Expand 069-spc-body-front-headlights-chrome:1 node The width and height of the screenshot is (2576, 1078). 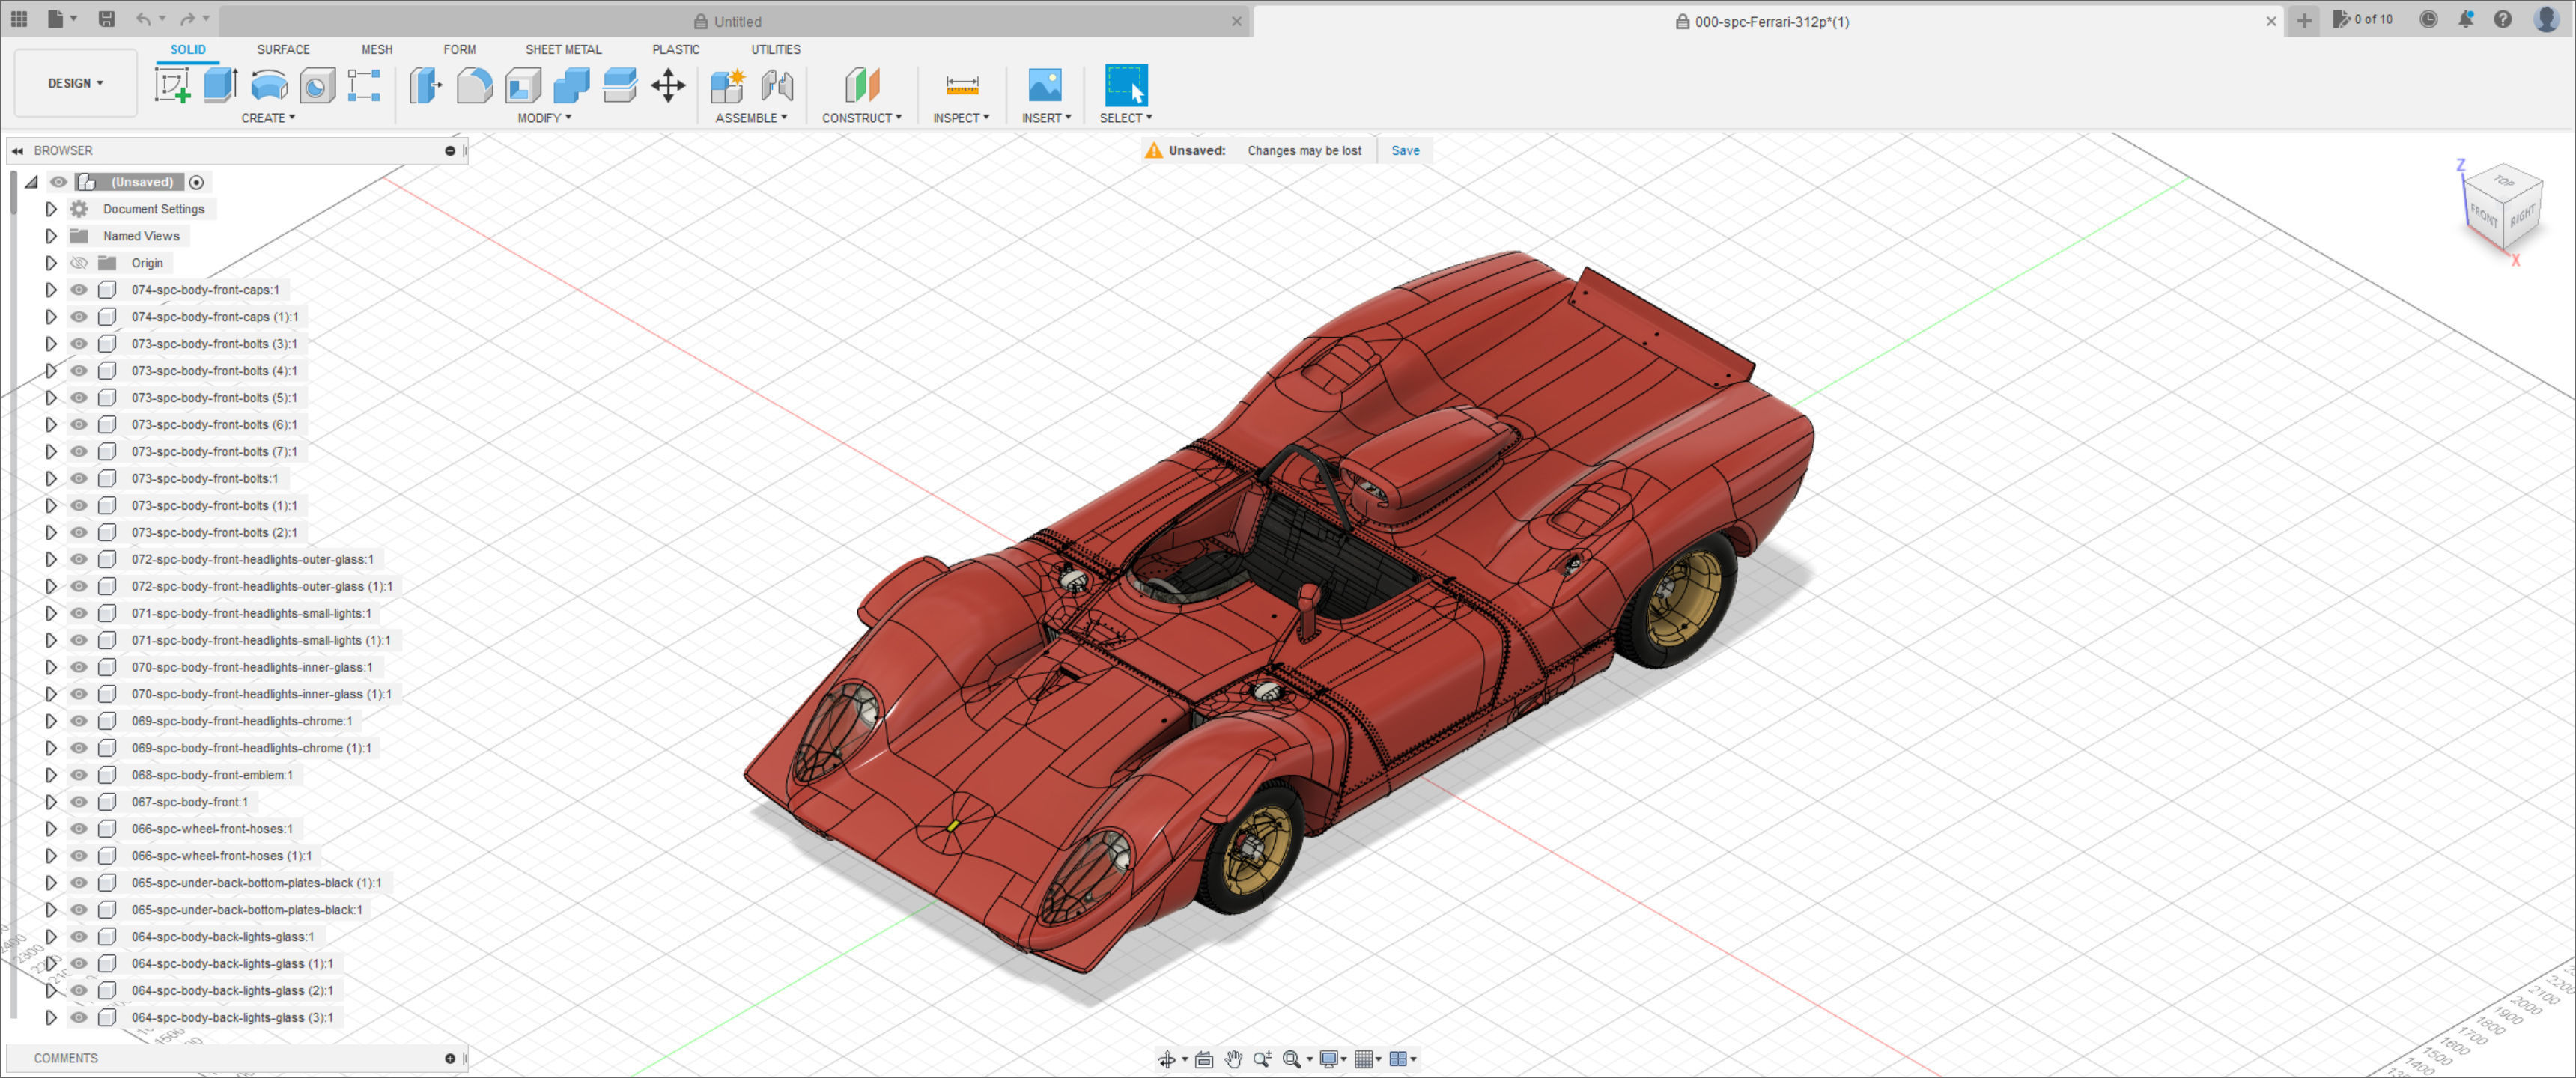51,721
